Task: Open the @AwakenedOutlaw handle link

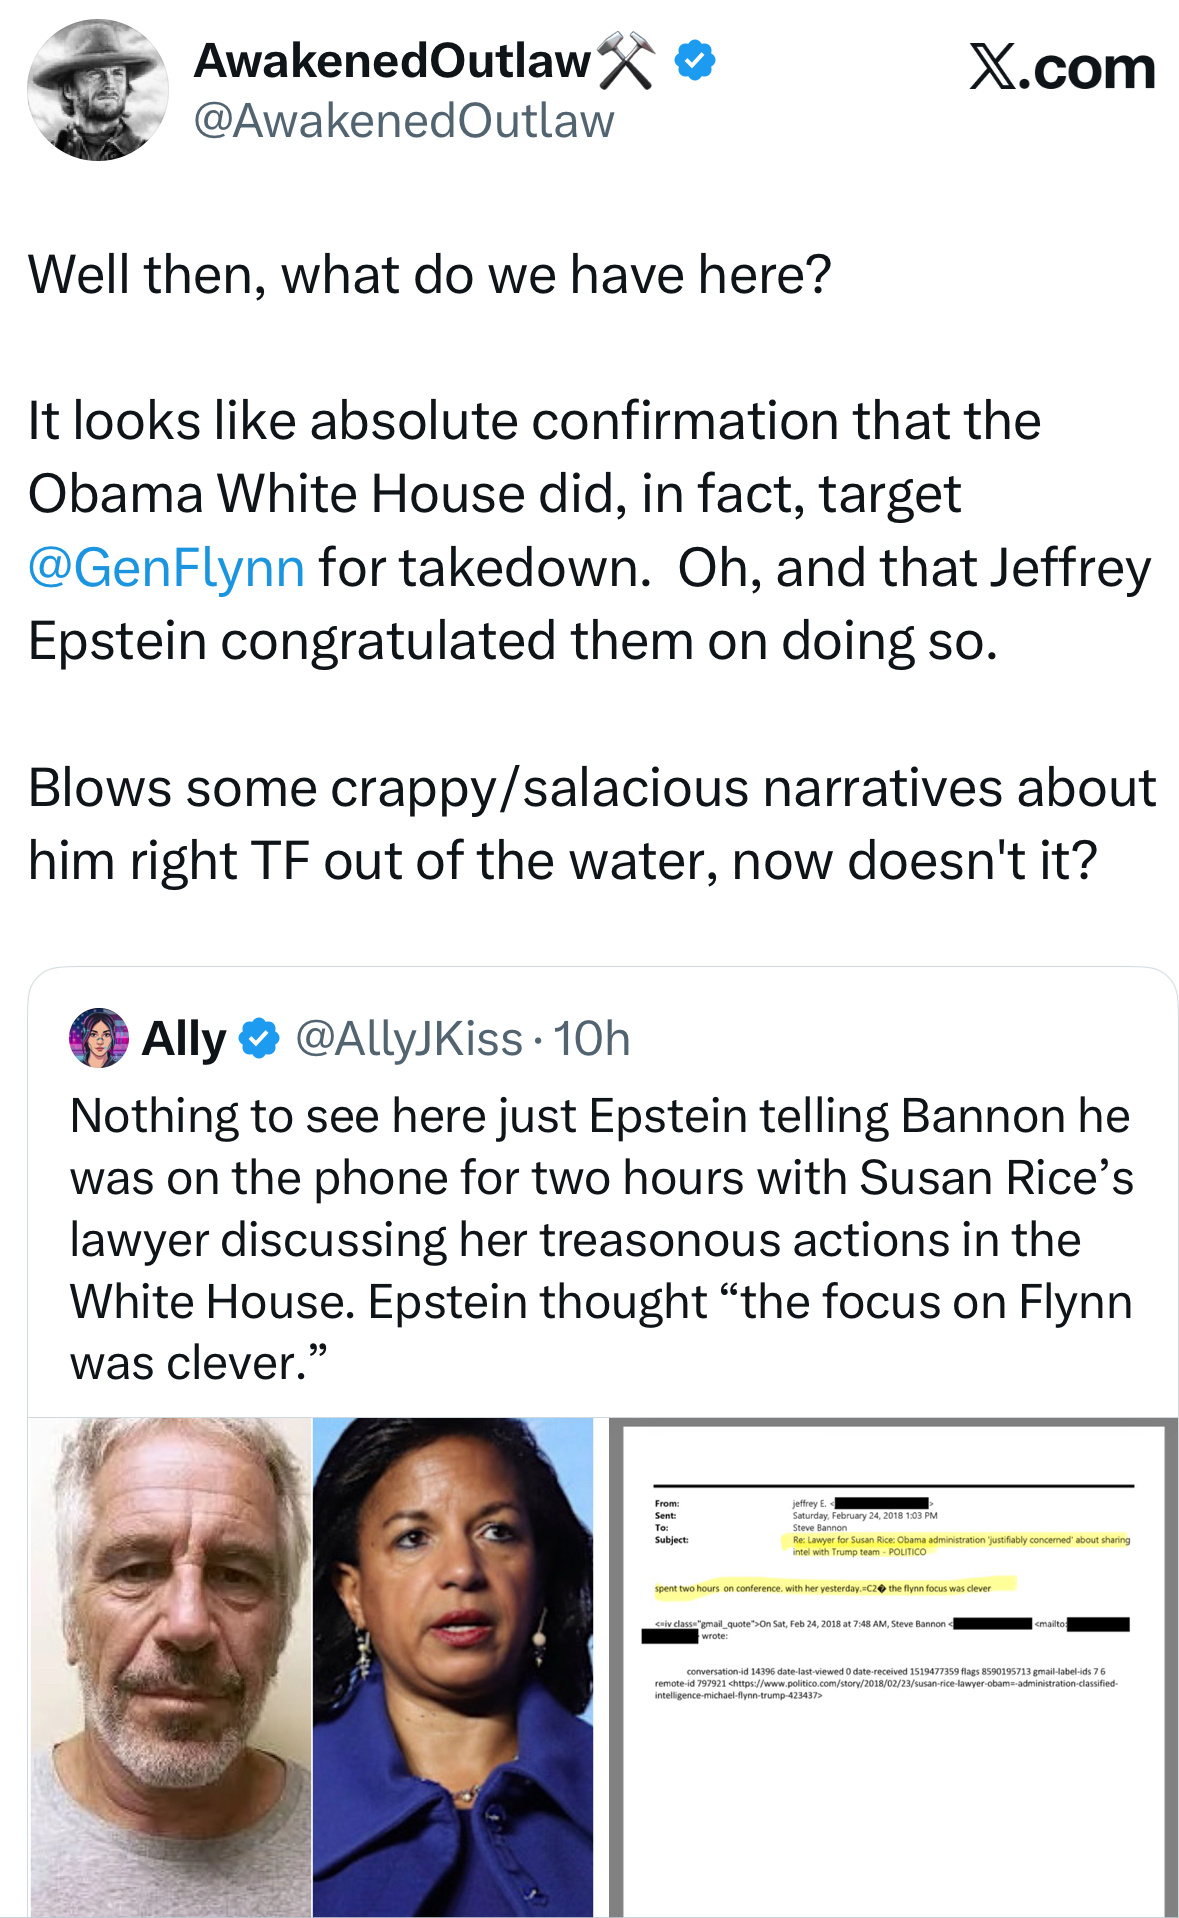Action: [x=404, y=121]
